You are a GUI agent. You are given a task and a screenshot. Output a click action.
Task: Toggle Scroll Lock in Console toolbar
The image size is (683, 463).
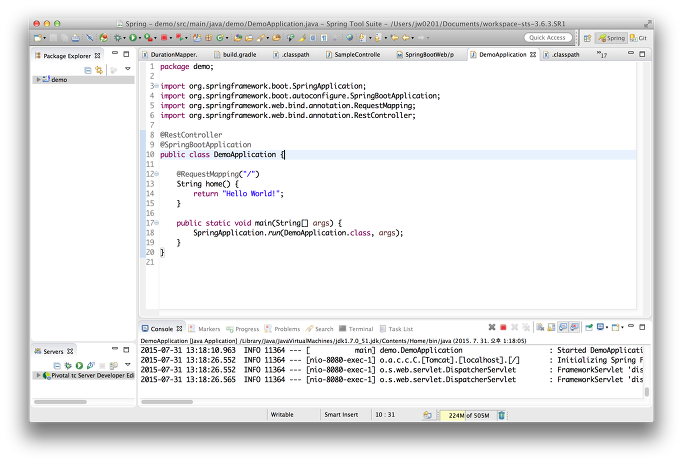[x=551, y=327]
